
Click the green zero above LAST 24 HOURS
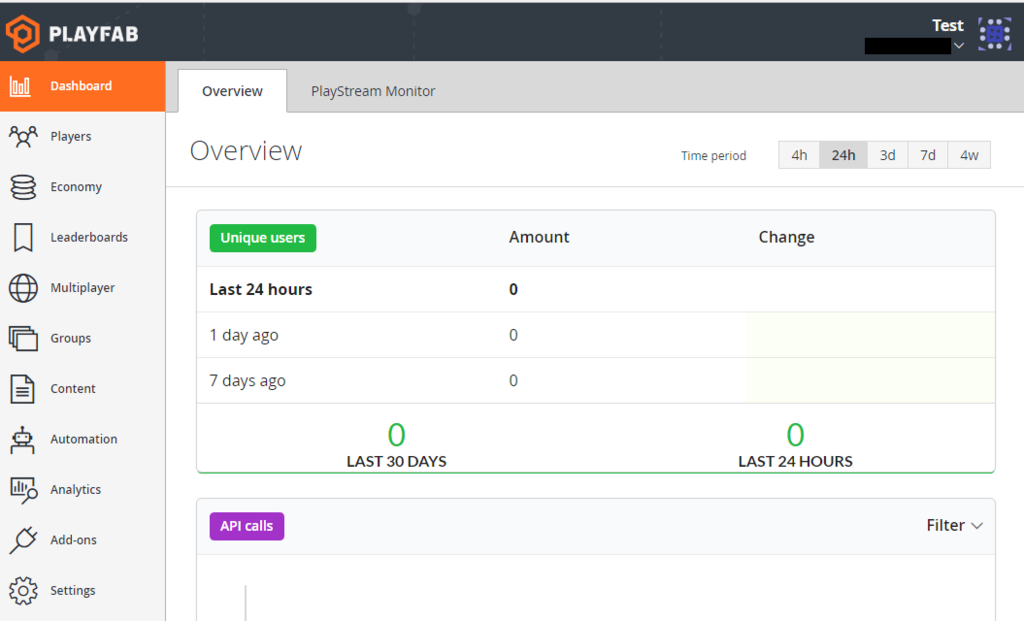point(795,435)
